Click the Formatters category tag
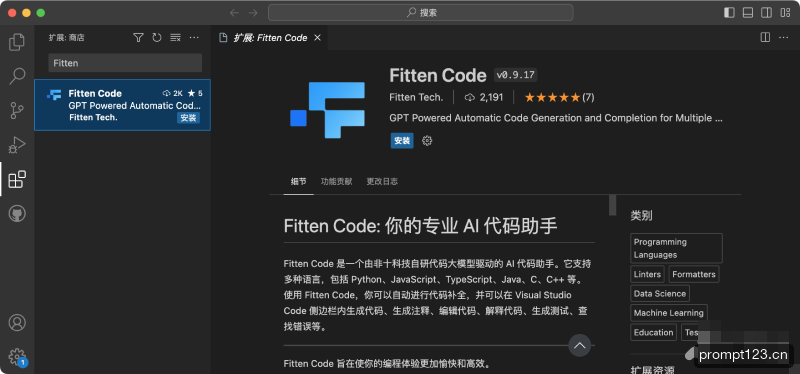The image size is (800, 374). pyautogui.click(x=694, y=274)
